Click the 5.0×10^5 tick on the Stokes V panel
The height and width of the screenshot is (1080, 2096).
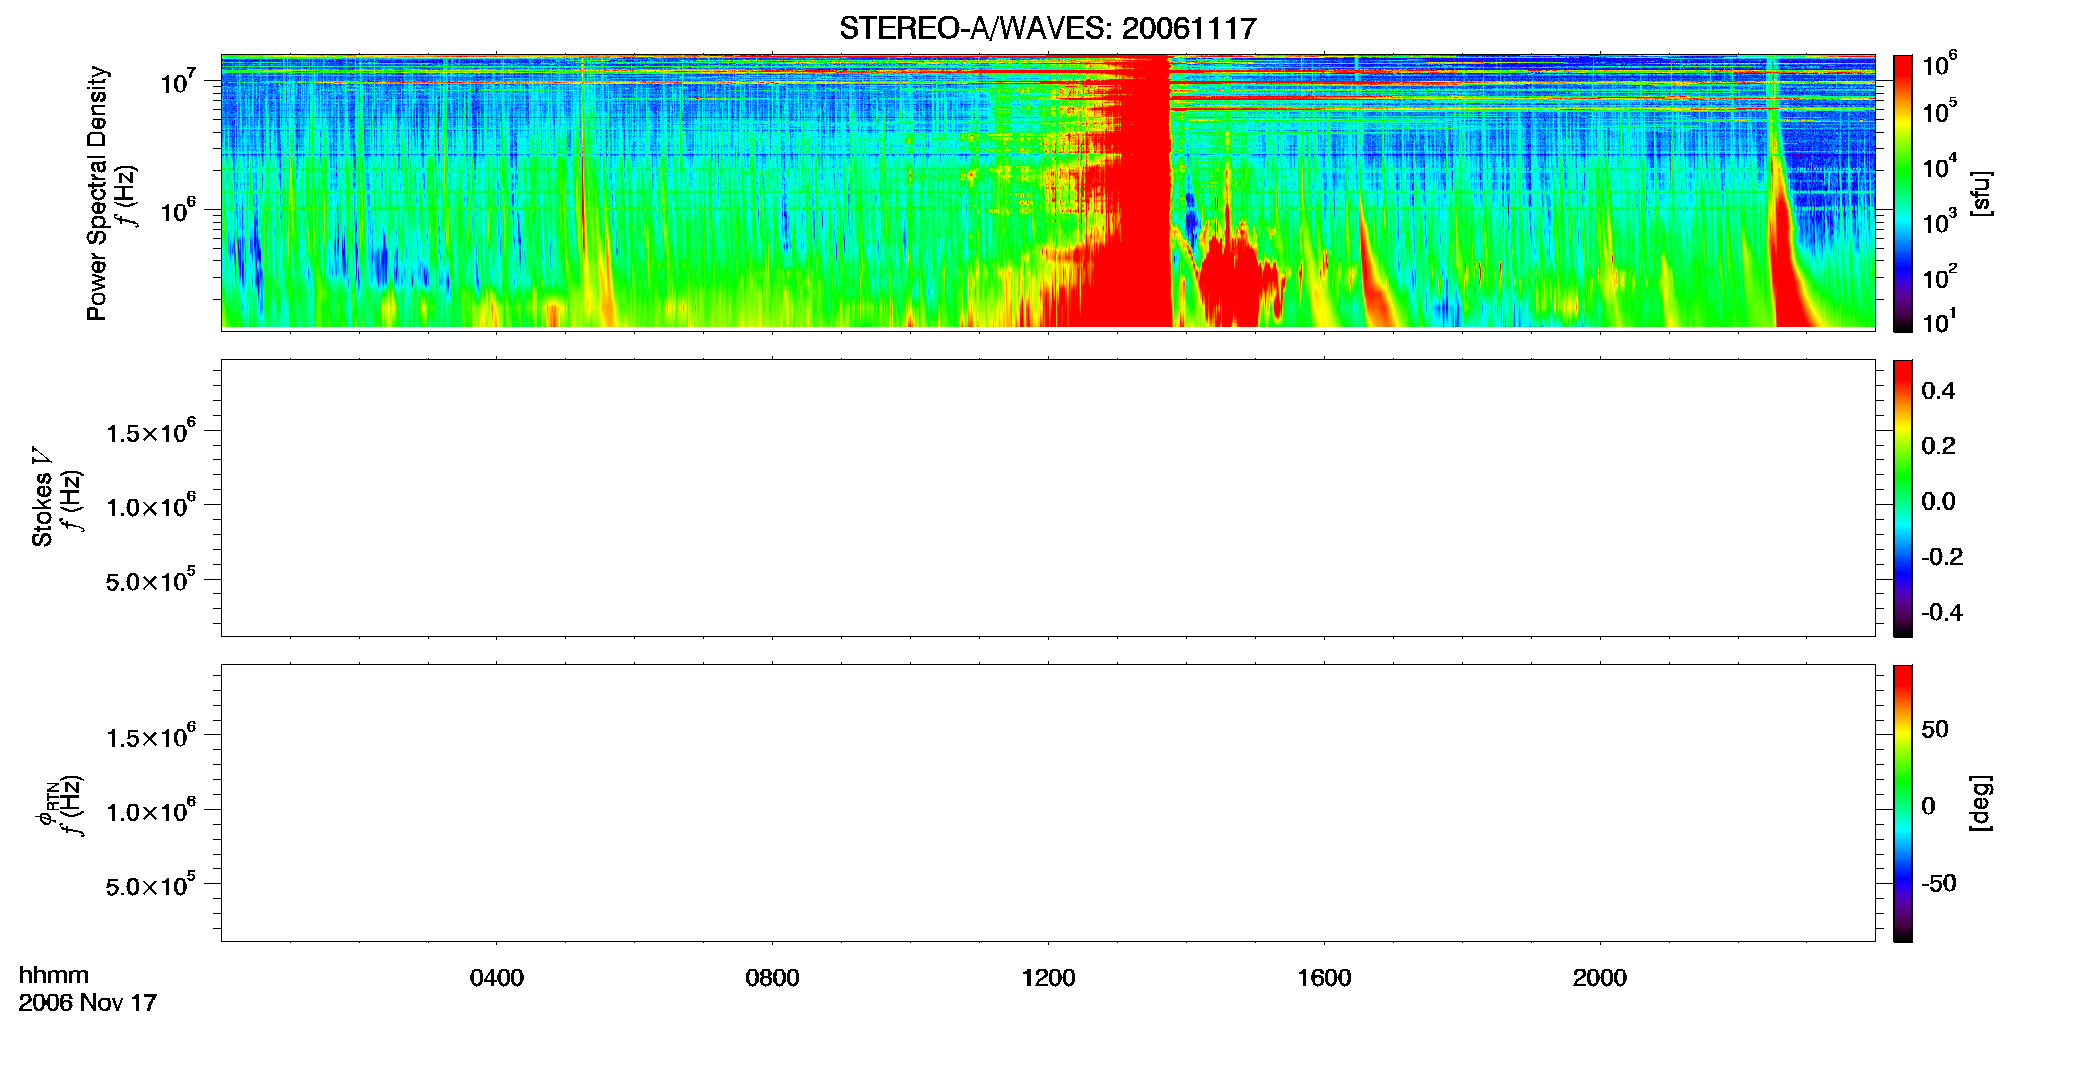[x=150, y=580]
